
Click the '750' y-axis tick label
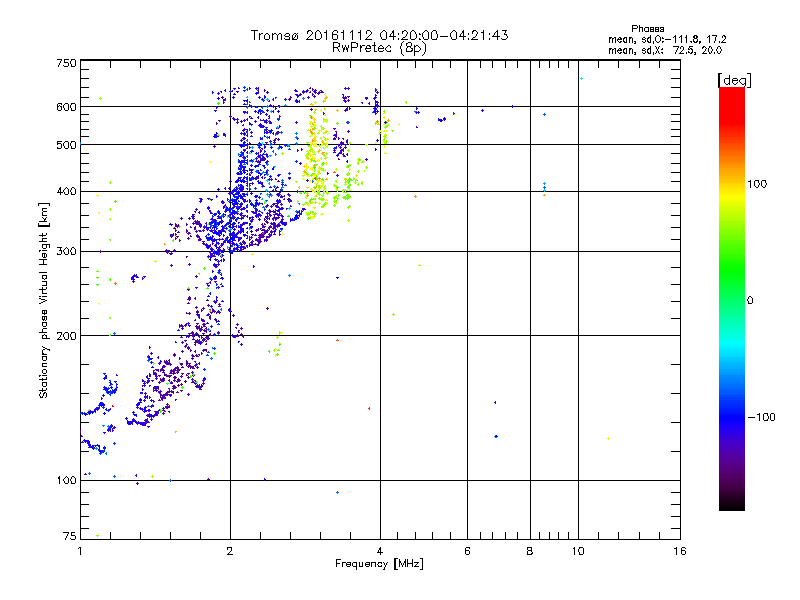tap(66, 63)
